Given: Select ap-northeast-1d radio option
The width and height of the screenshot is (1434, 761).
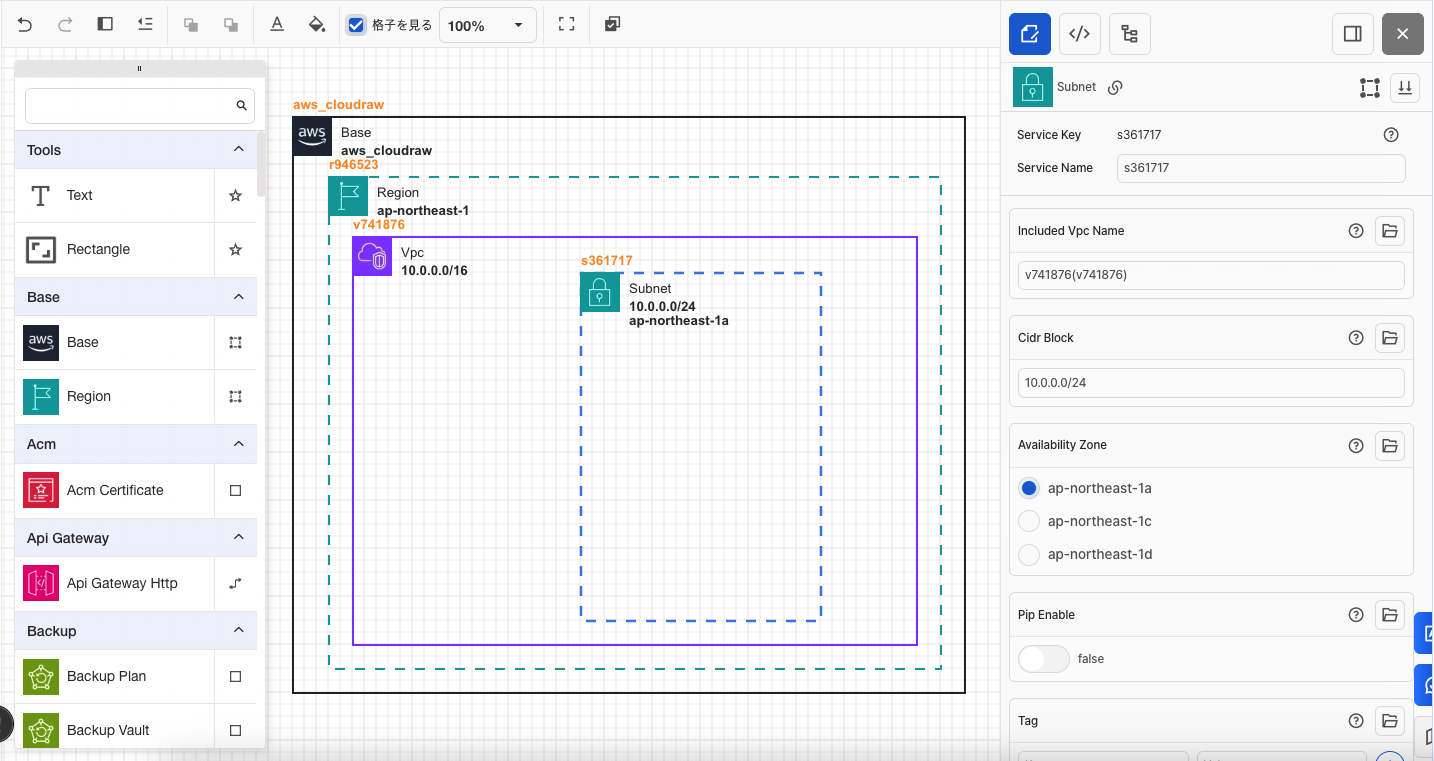Looking at the screenshot, I should [1029, 554].
